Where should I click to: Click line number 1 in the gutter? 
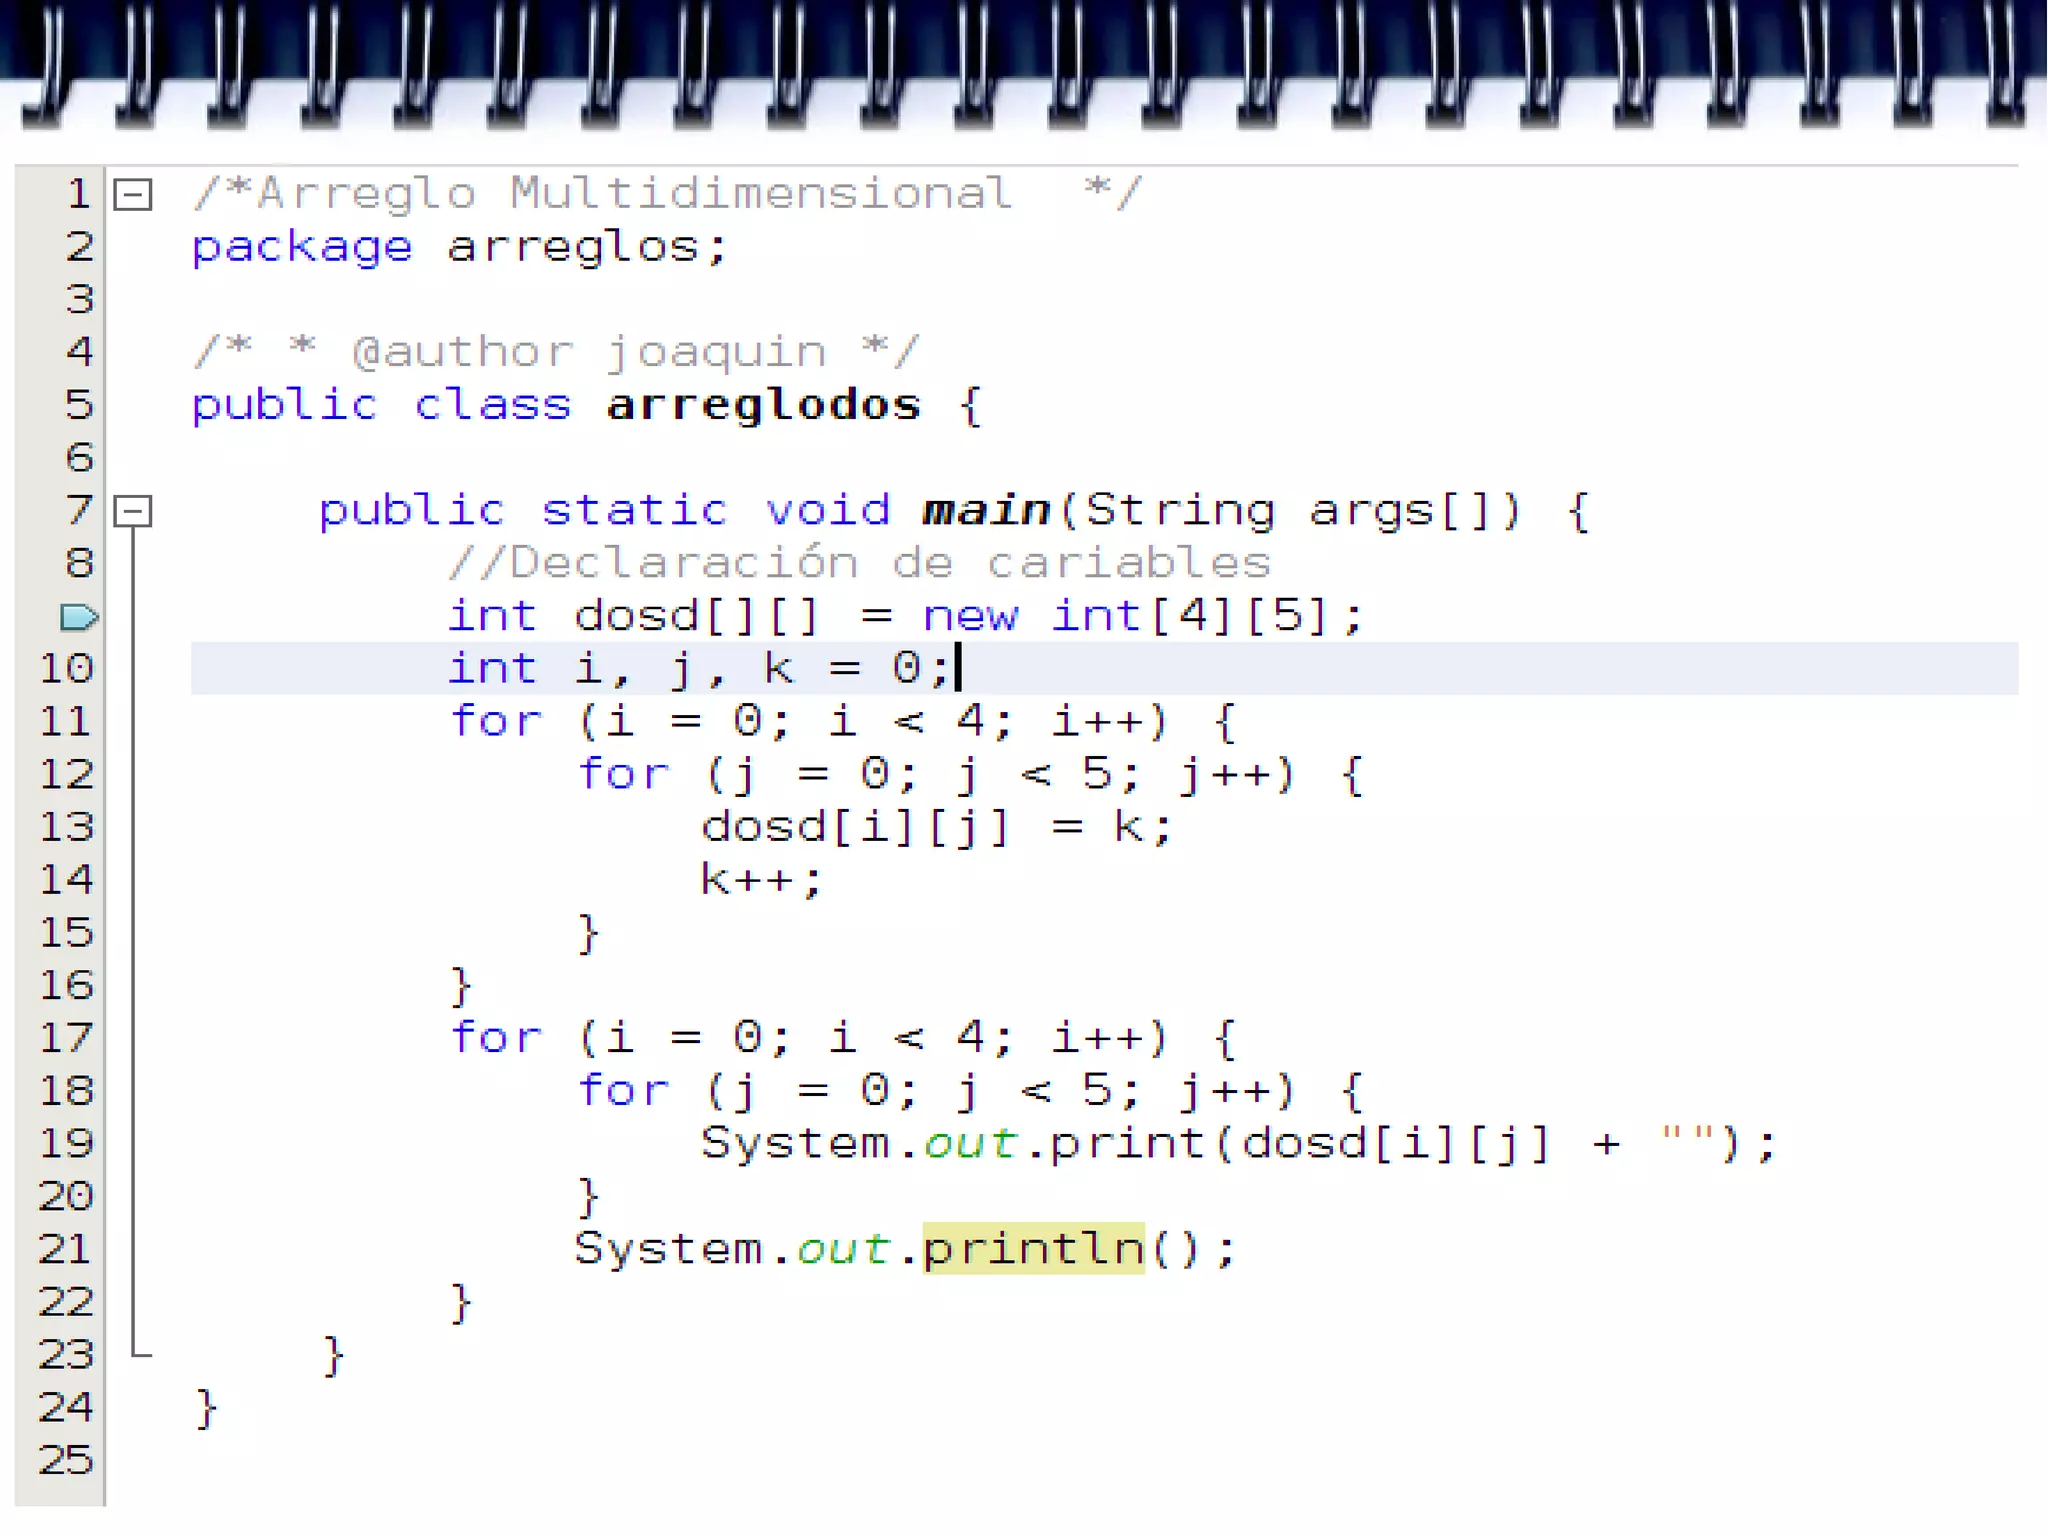point(78,194)
